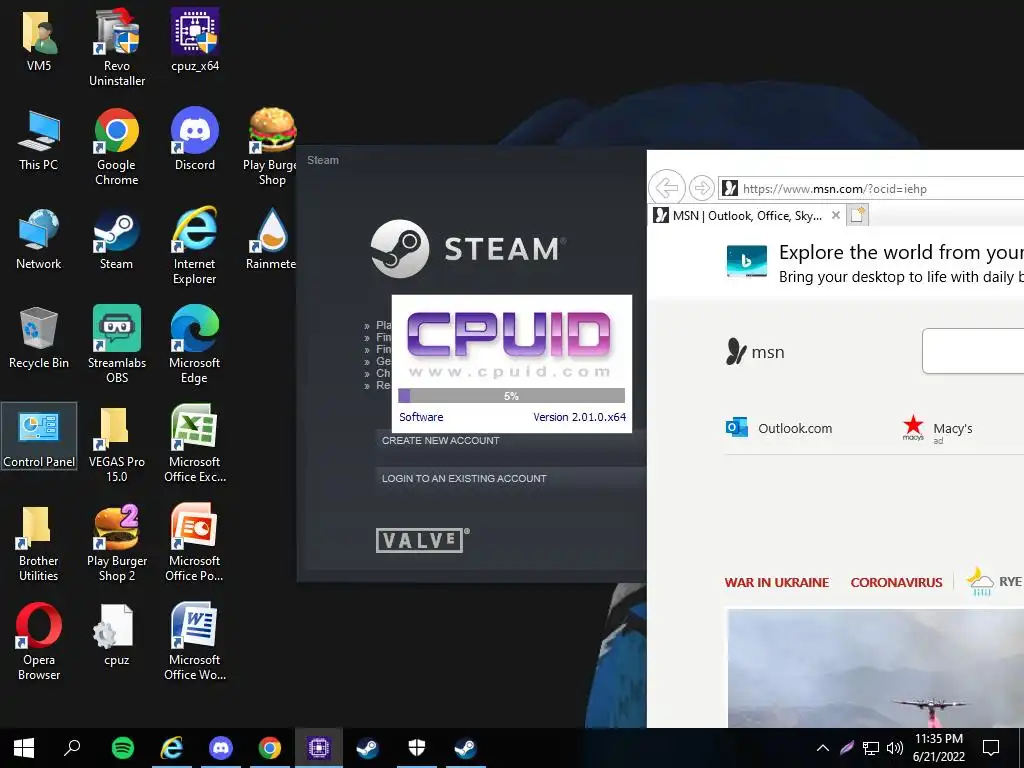Click the forward arrow in Internet Explorer
The image size is (1024, 768).
[x=701, y=188]
